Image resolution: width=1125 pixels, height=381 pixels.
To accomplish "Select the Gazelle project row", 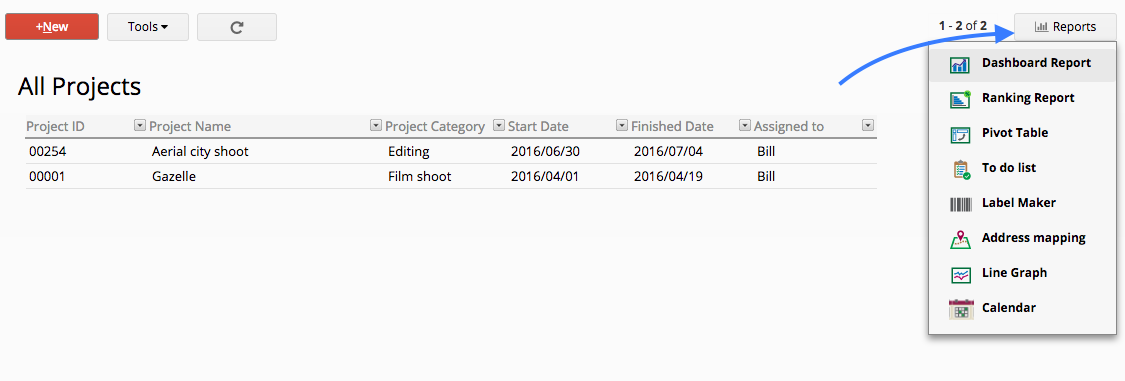I will pyautogui.click(x=451, y=177).
